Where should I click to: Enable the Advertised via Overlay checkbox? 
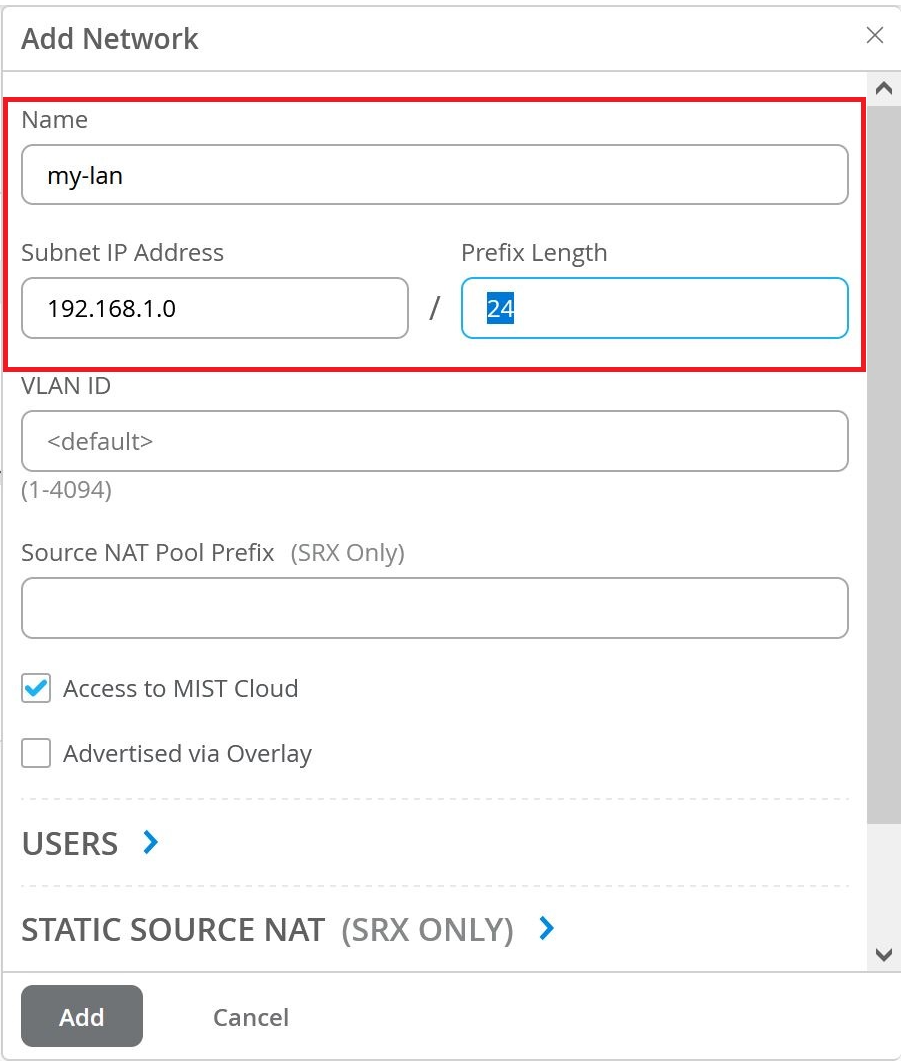(36, 753)
